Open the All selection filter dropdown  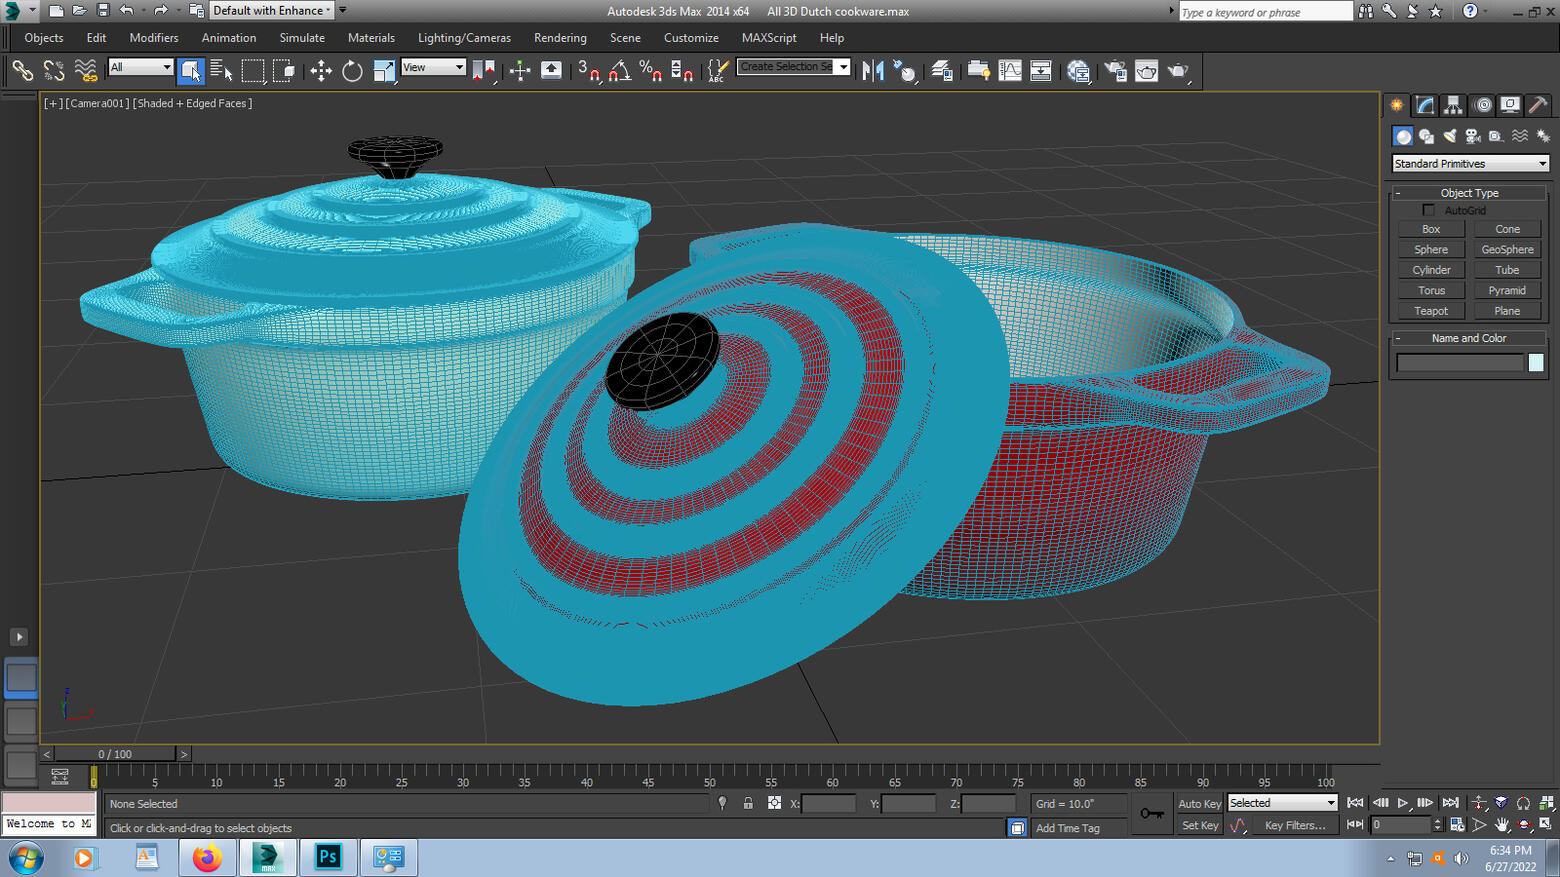[140, 67]
